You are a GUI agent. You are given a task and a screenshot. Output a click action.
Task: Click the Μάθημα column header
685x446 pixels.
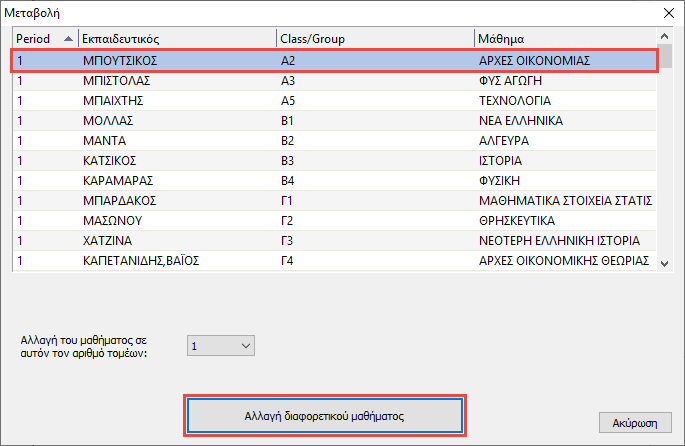(x=565, y=39)
